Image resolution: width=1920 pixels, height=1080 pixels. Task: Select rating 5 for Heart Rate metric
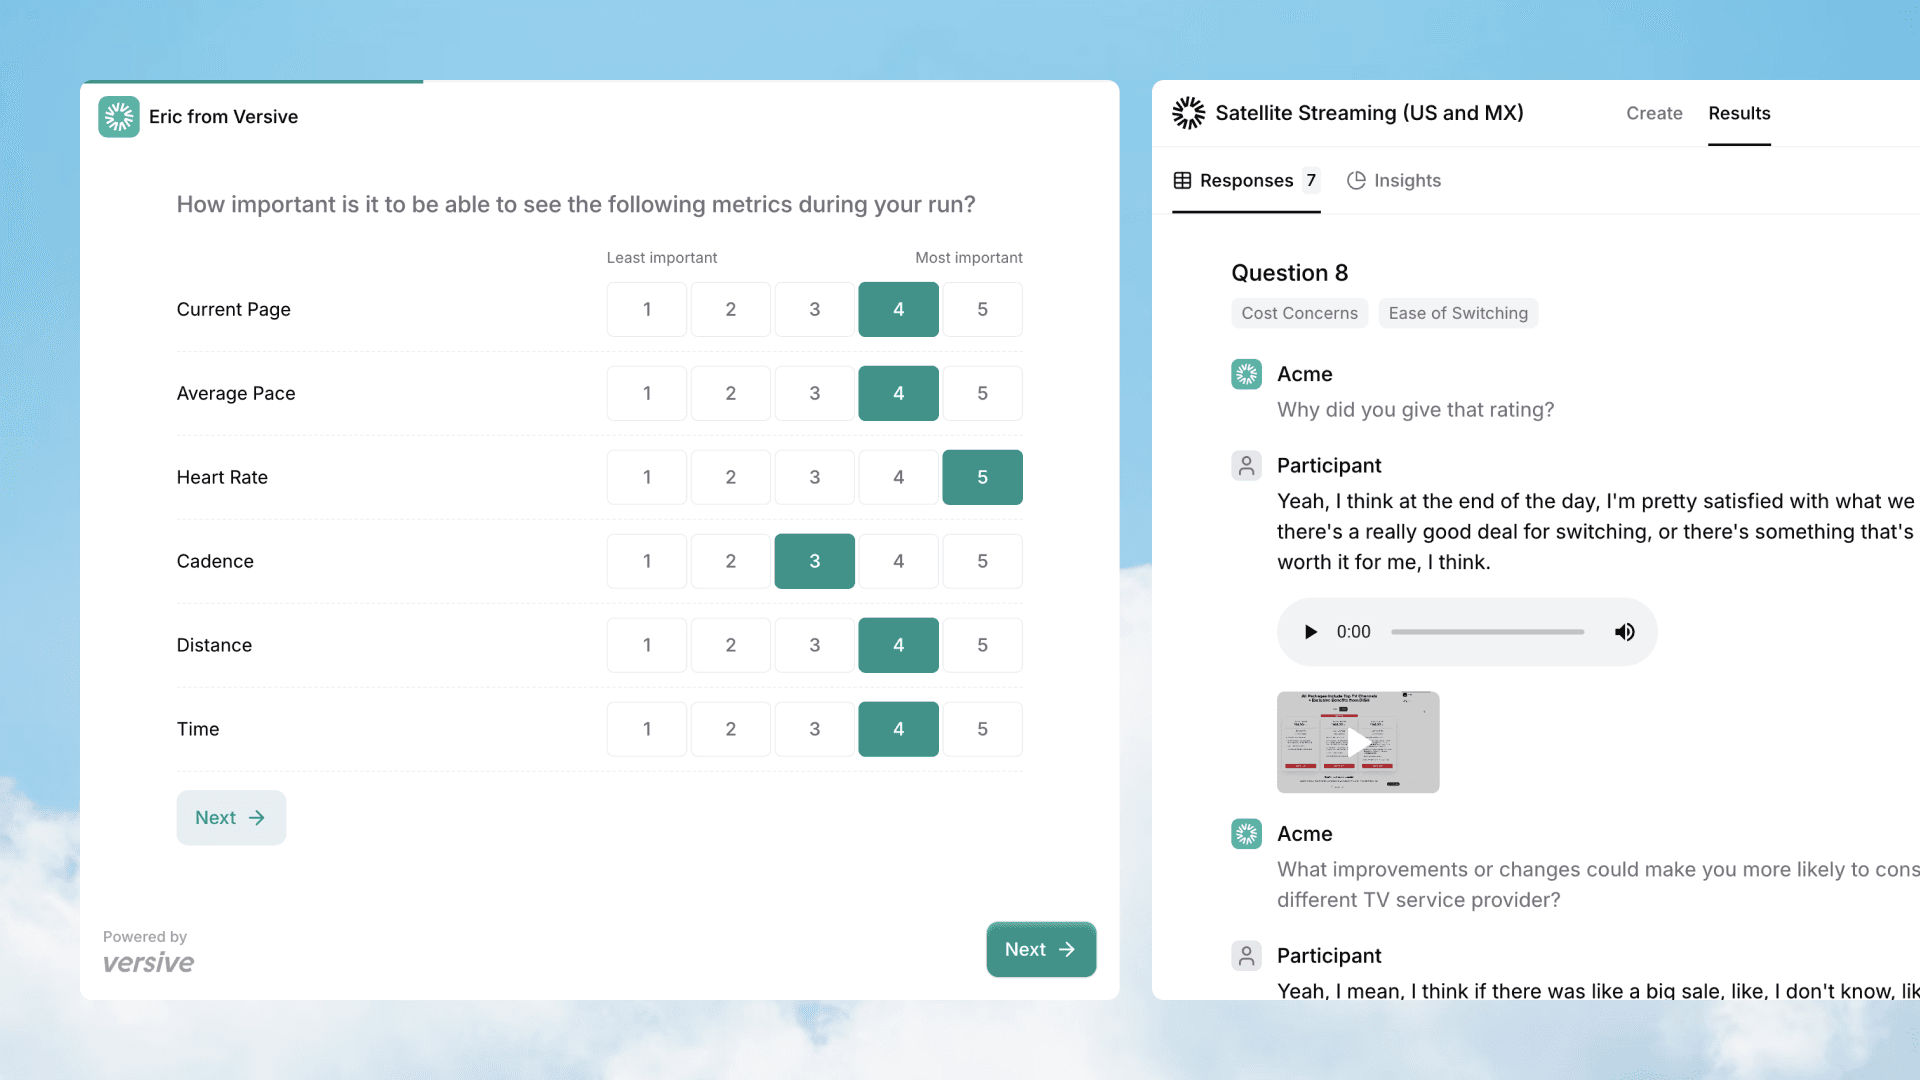[981, 476]
